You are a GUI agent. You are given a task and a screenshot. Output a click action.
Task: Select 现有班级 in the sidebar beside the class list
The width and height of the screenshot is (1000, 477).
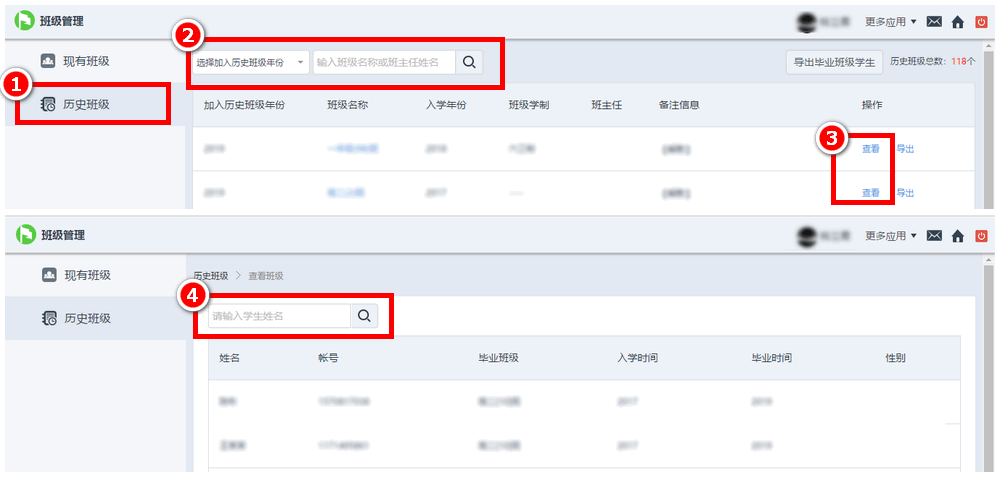point(85,61)
